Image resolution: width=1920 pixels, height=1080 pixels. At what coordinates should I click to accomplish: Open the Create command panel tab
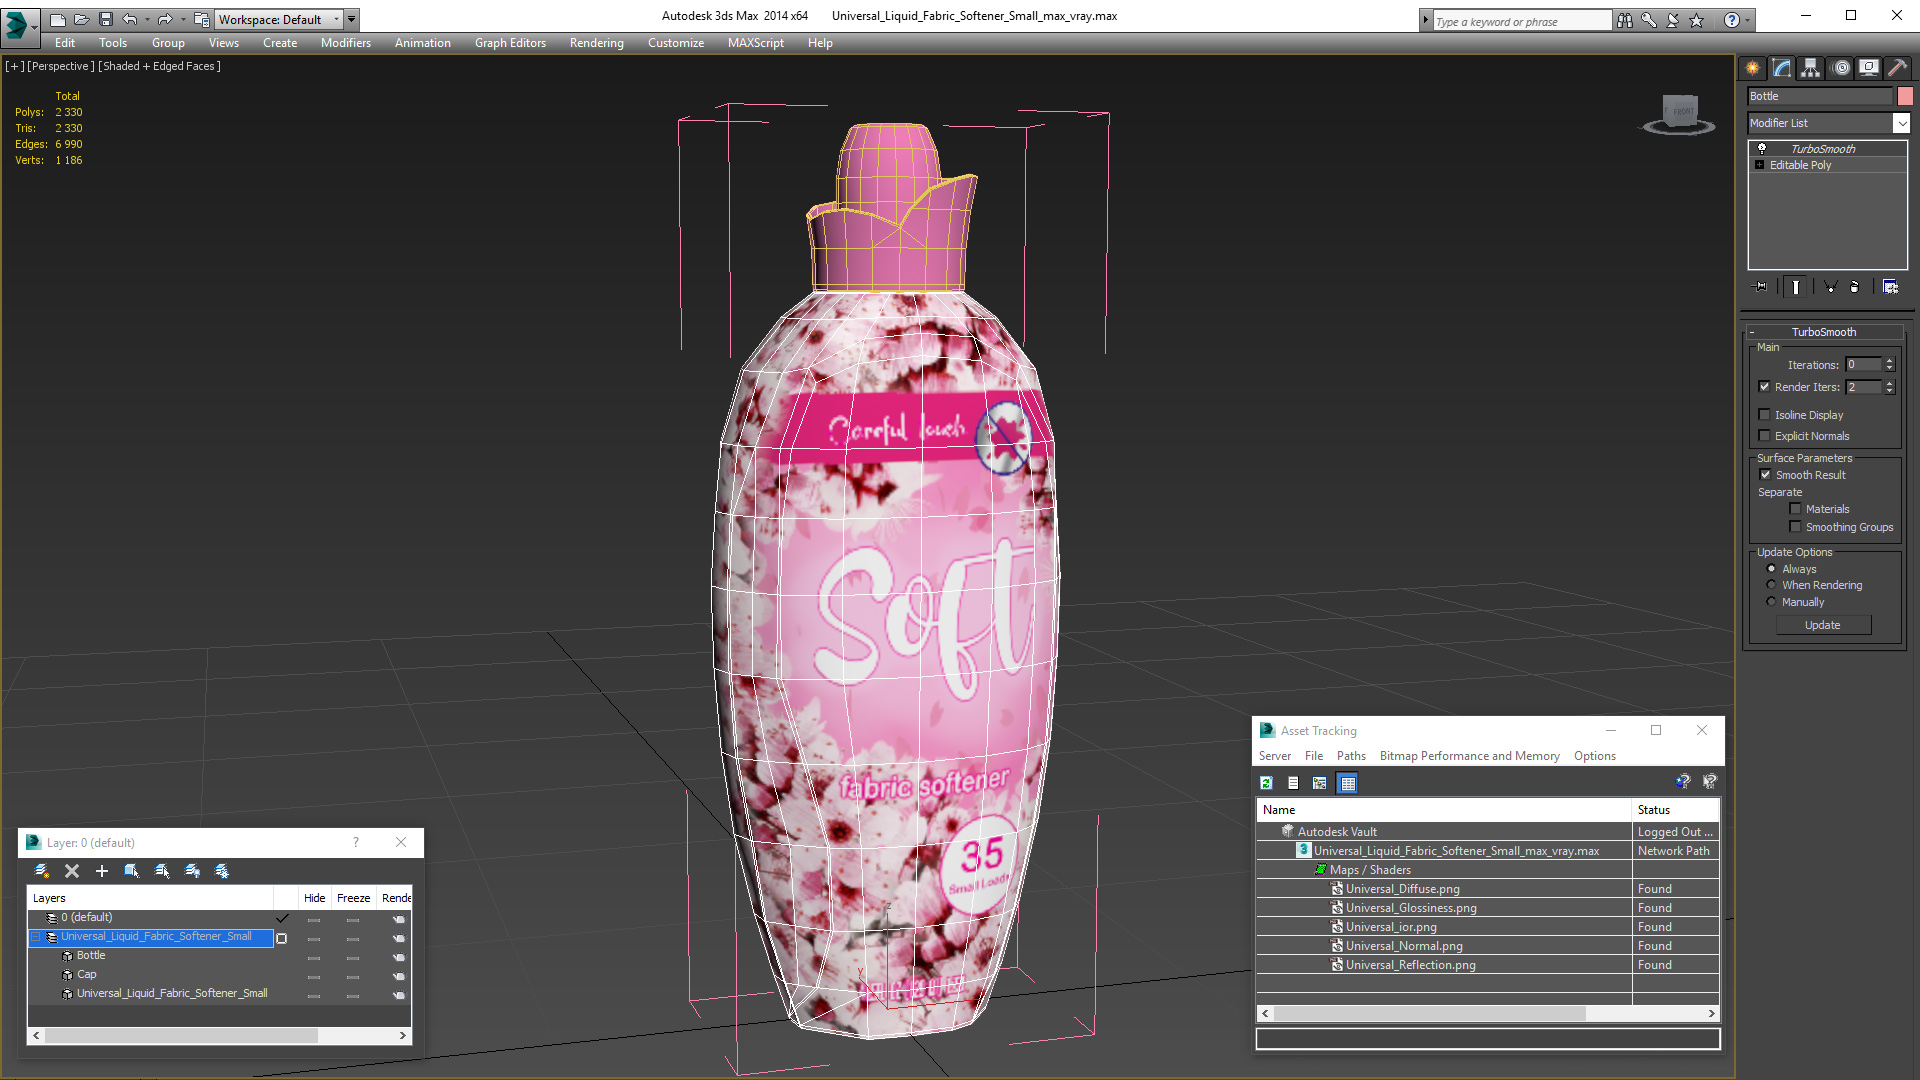(x=1752, y=68)
